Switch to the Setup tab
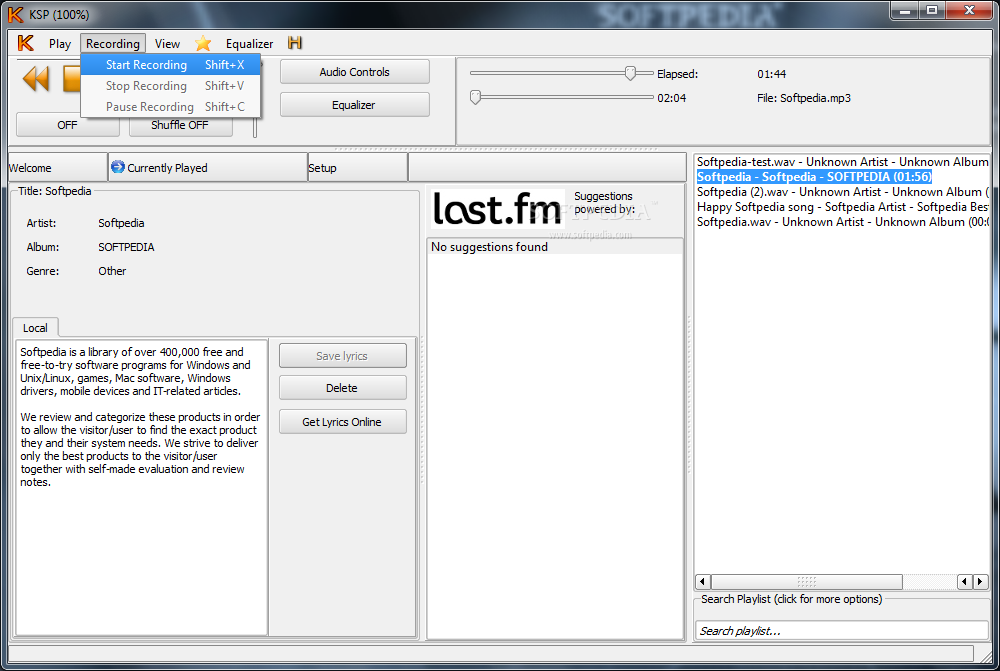The height and width of the screenshot is (671, 1000). (x=357, y=167)
